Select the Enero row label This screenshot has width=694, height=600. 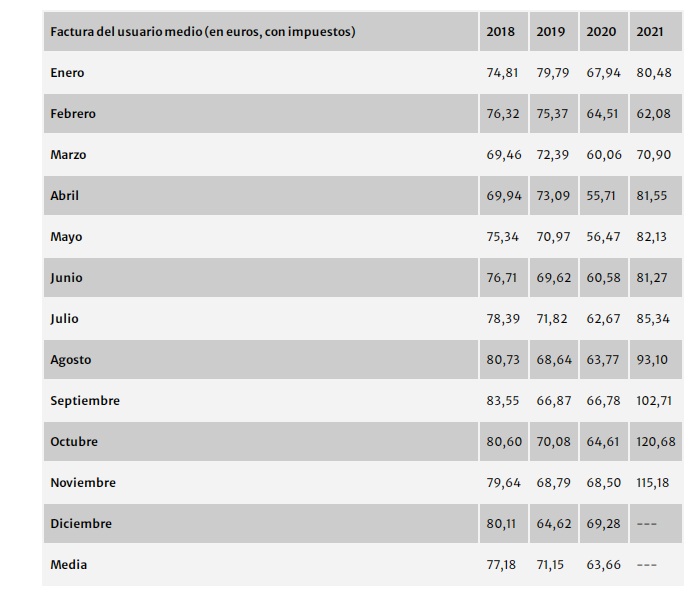68,73
